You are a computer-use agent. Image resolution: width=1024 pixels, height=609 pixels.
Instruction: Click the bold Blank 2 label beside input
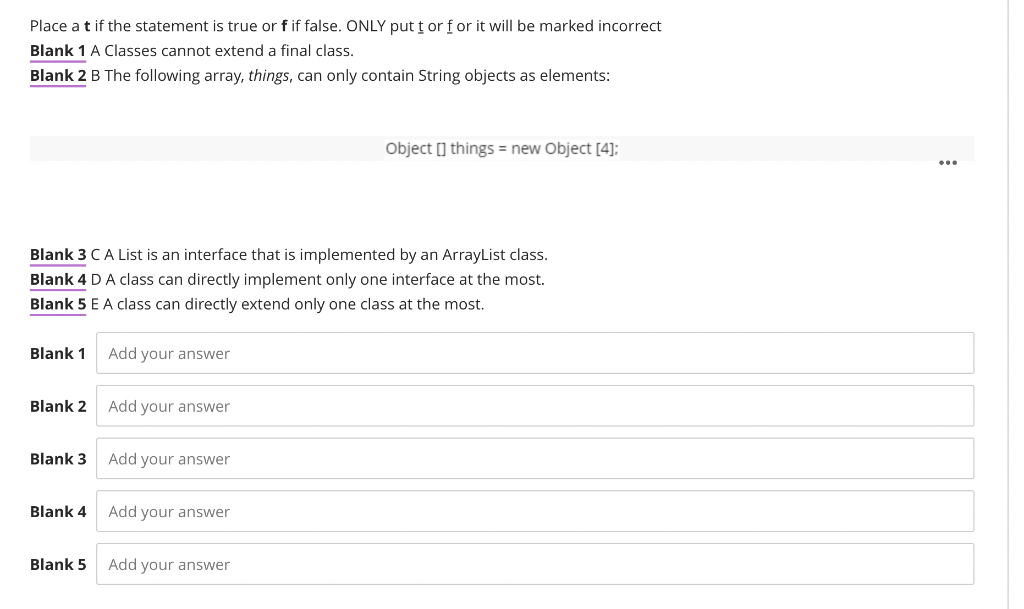tap(58, 407)
